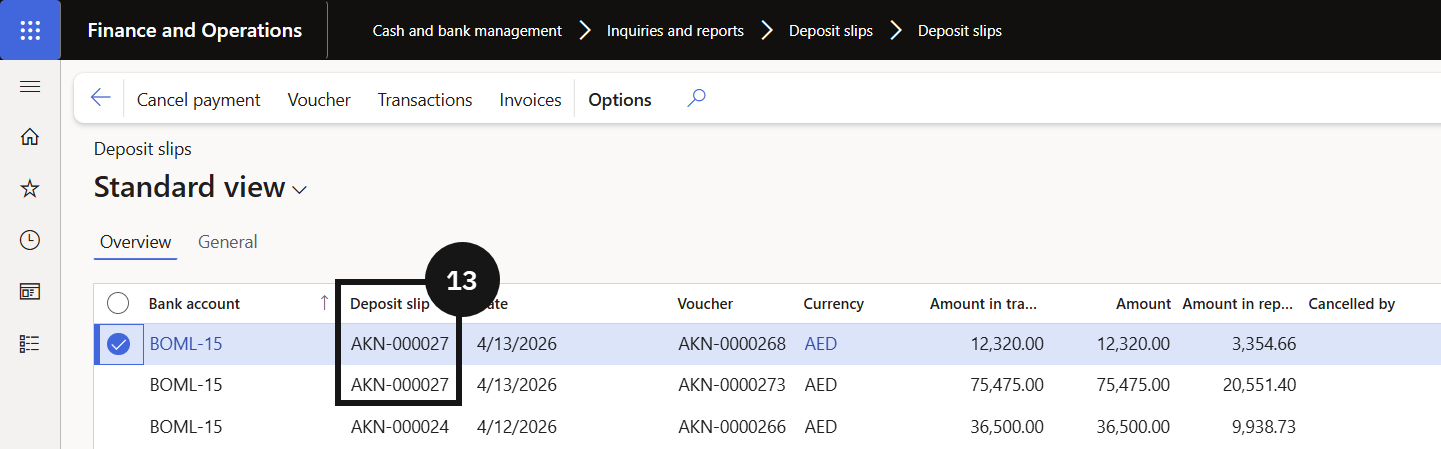Open Modules list icon in sidebar
This screenshot has height=449, width=1441.
pyautogui.click(x=30, y=344)
